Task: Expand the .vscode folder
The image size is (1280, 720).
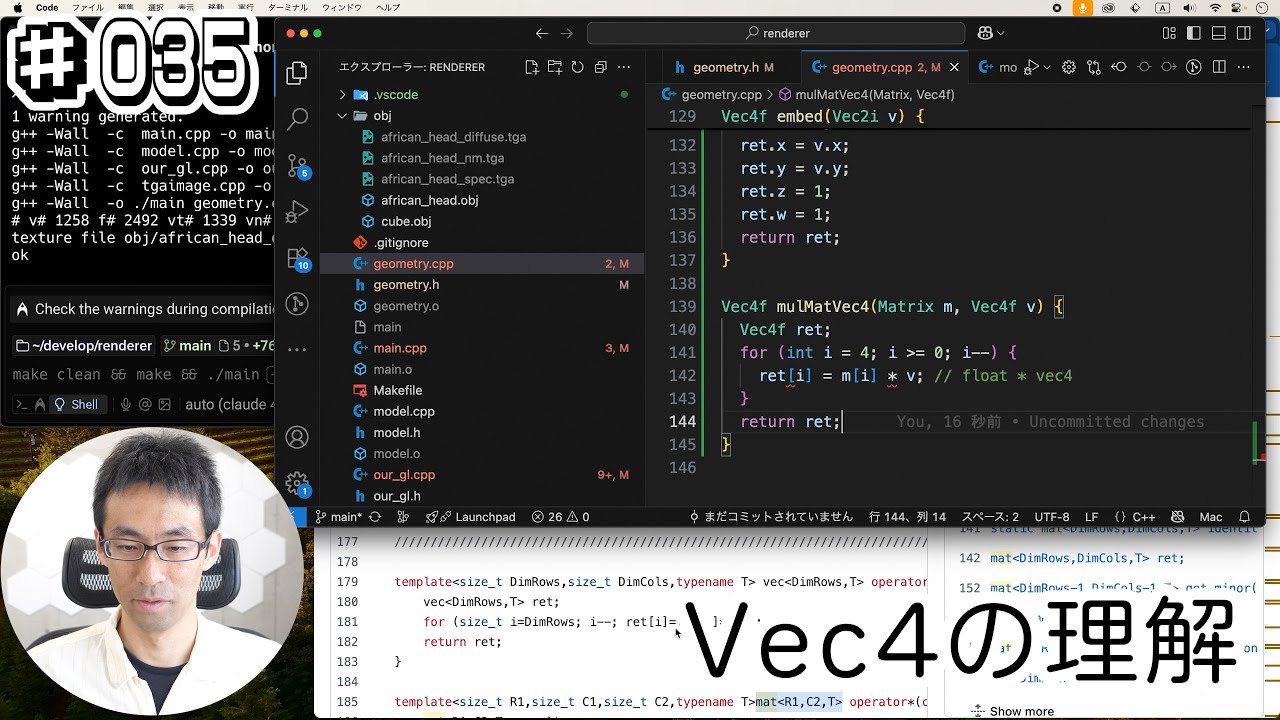Action: 342,94
